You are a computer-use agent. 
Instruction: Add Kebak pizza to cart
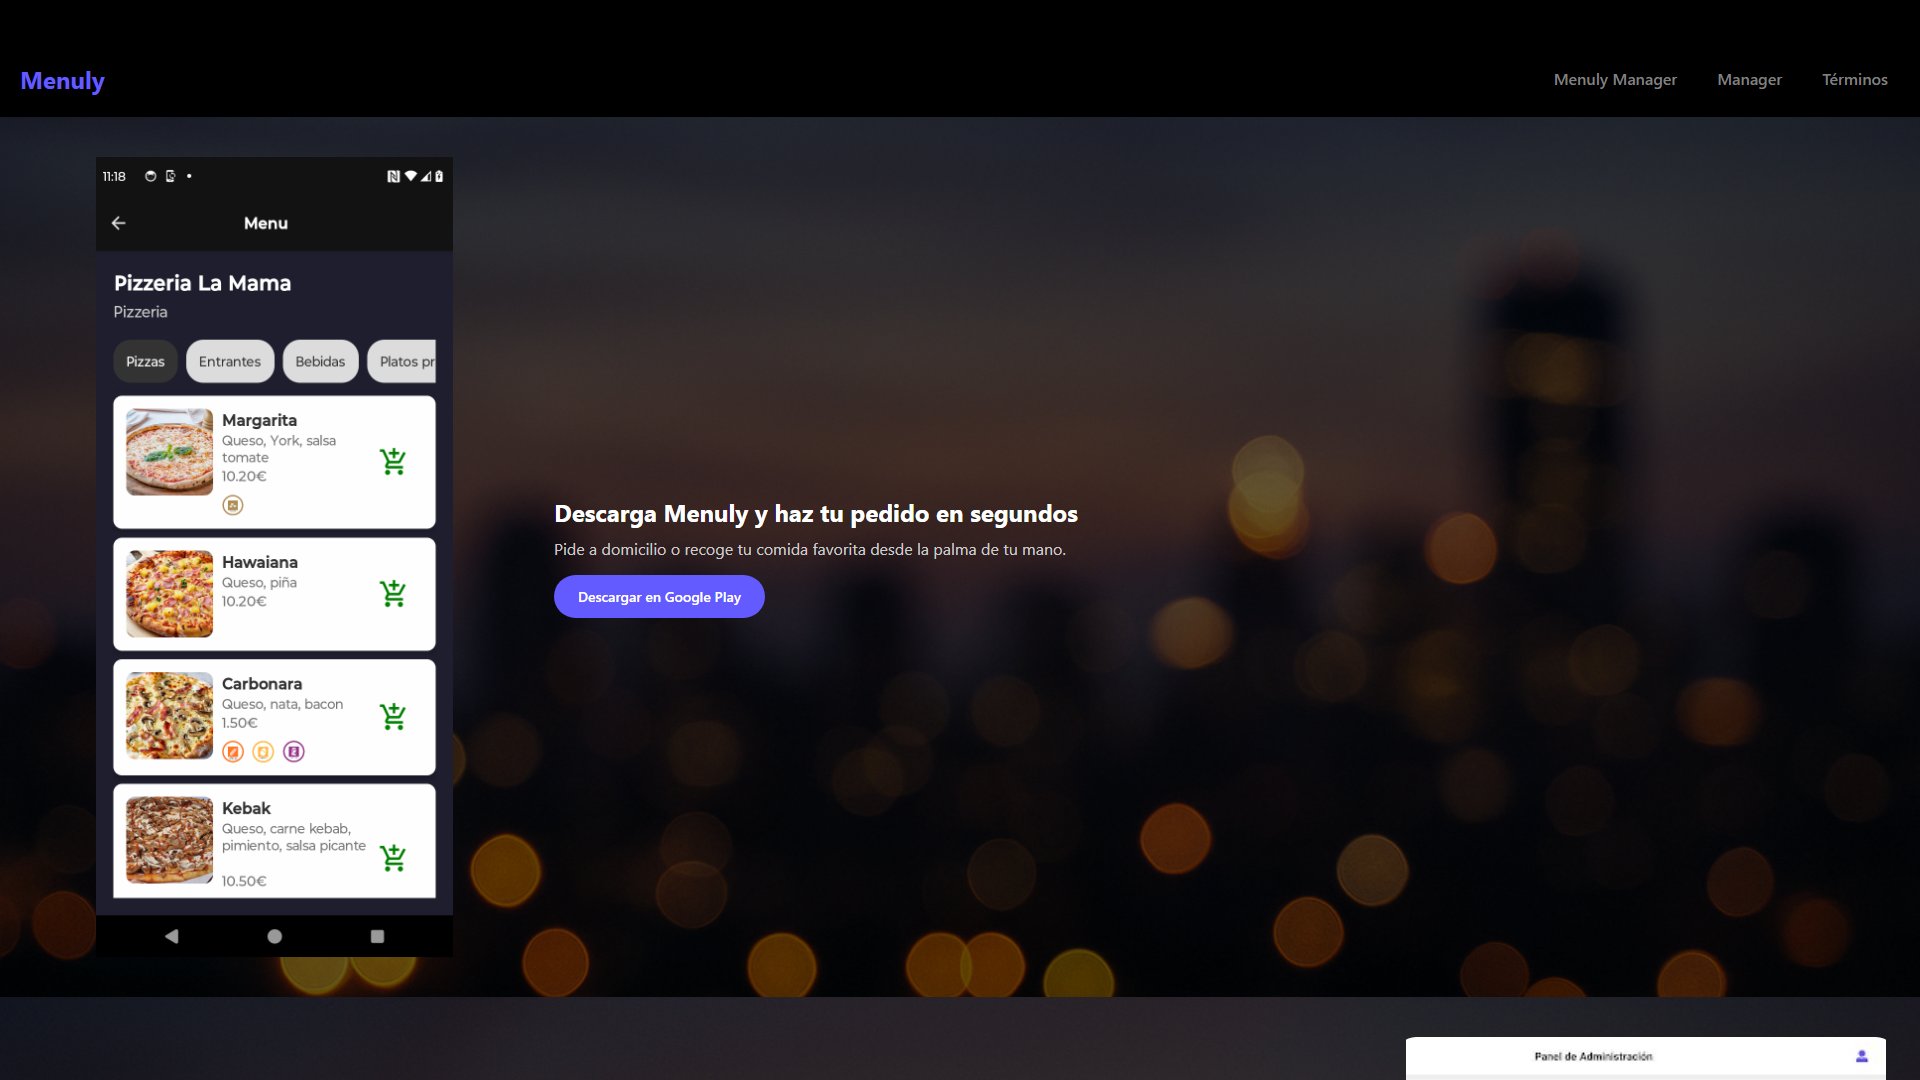click(393, 857)
